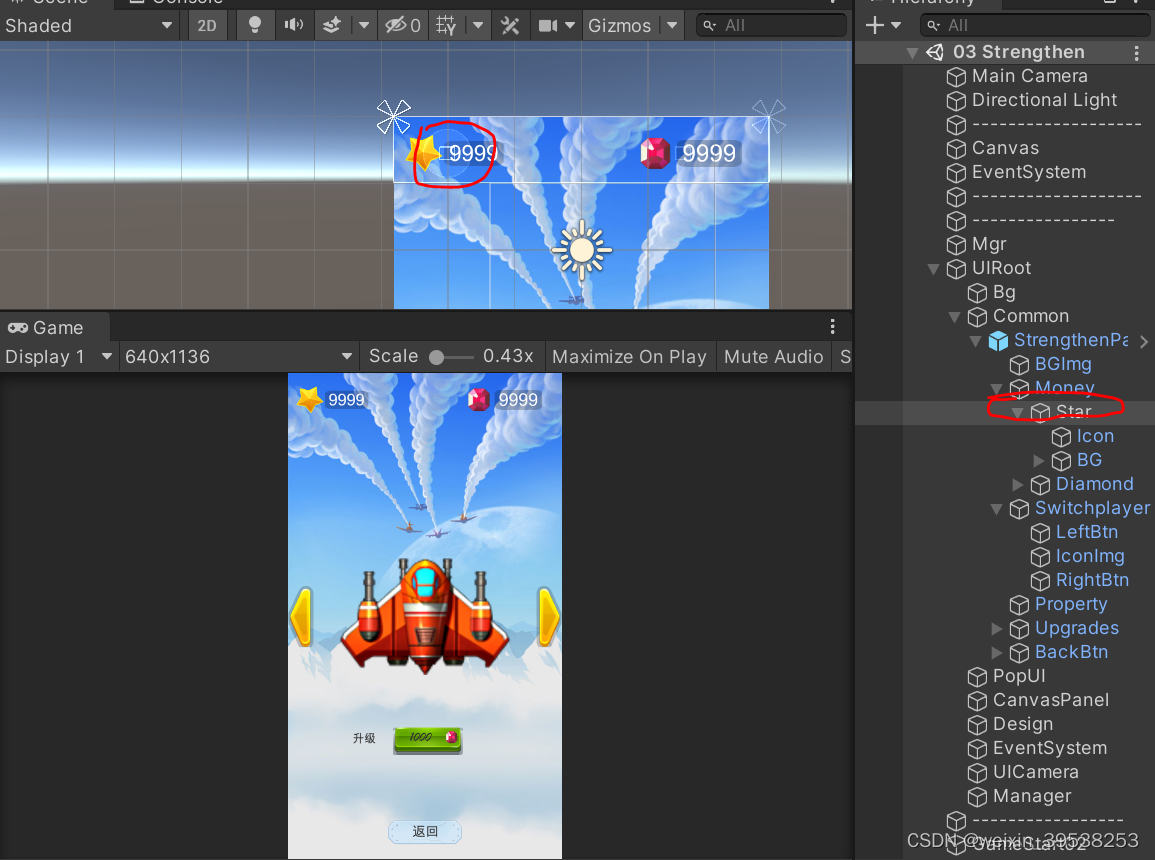
Task: Select the PopUI object
Action: pos(1019,676)
